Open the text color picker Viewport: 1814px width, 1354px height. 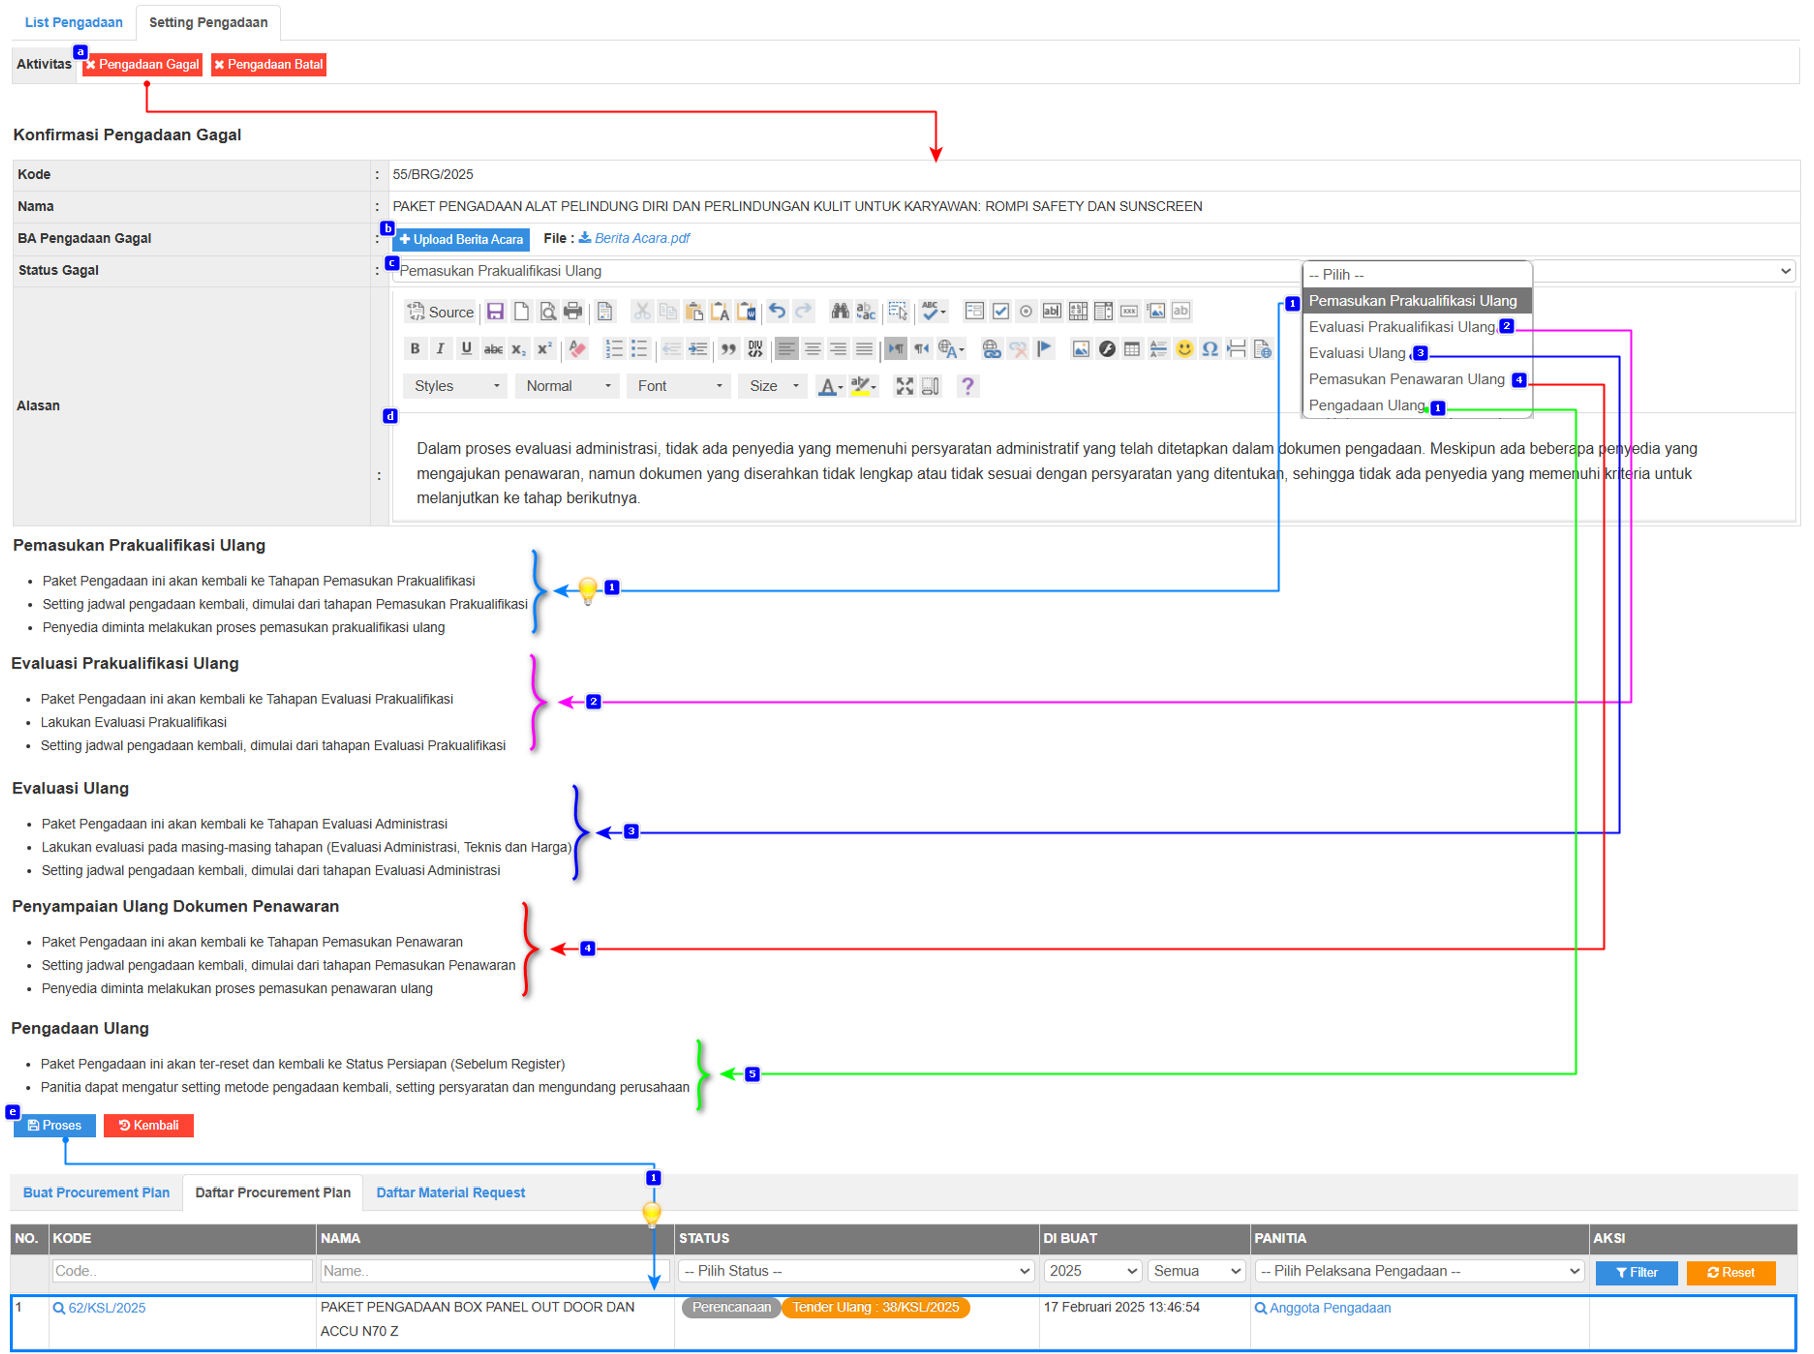click(x=829, y=387)
